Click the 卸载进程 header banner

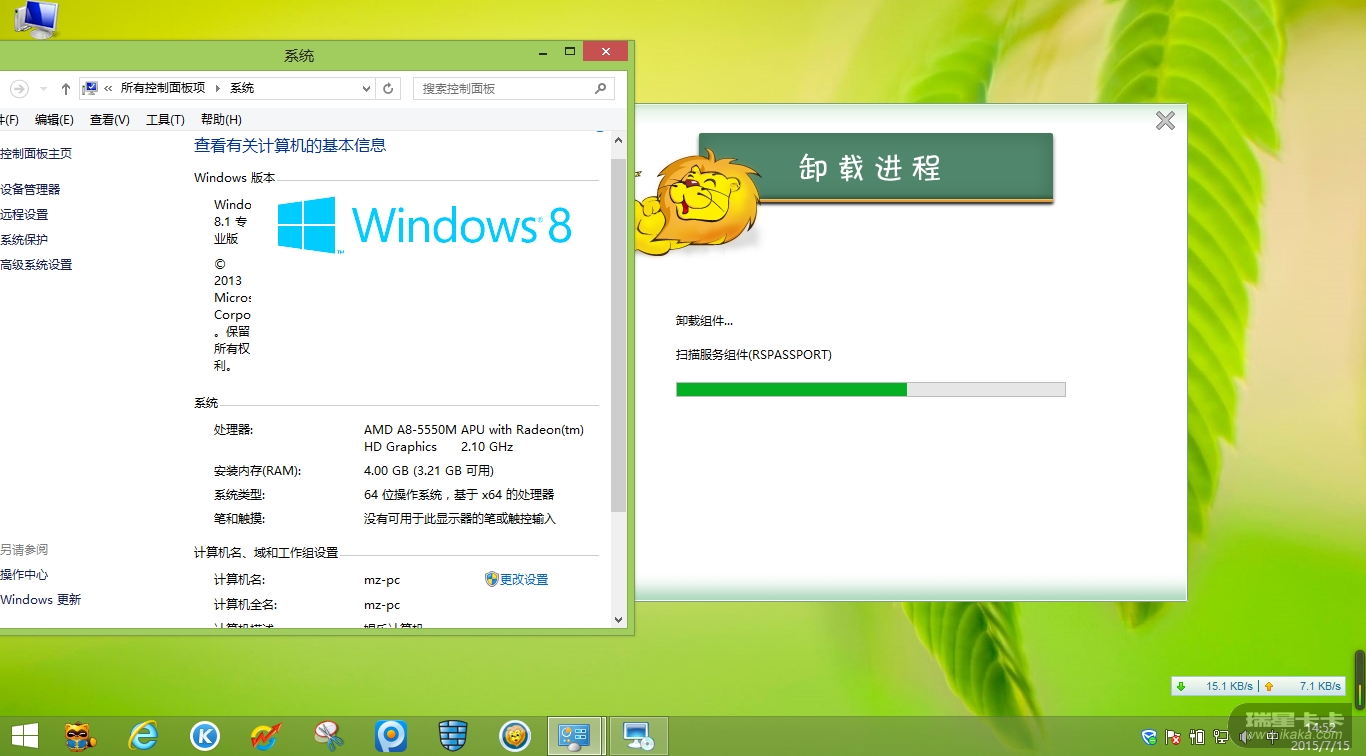click(x=876, y=167)
